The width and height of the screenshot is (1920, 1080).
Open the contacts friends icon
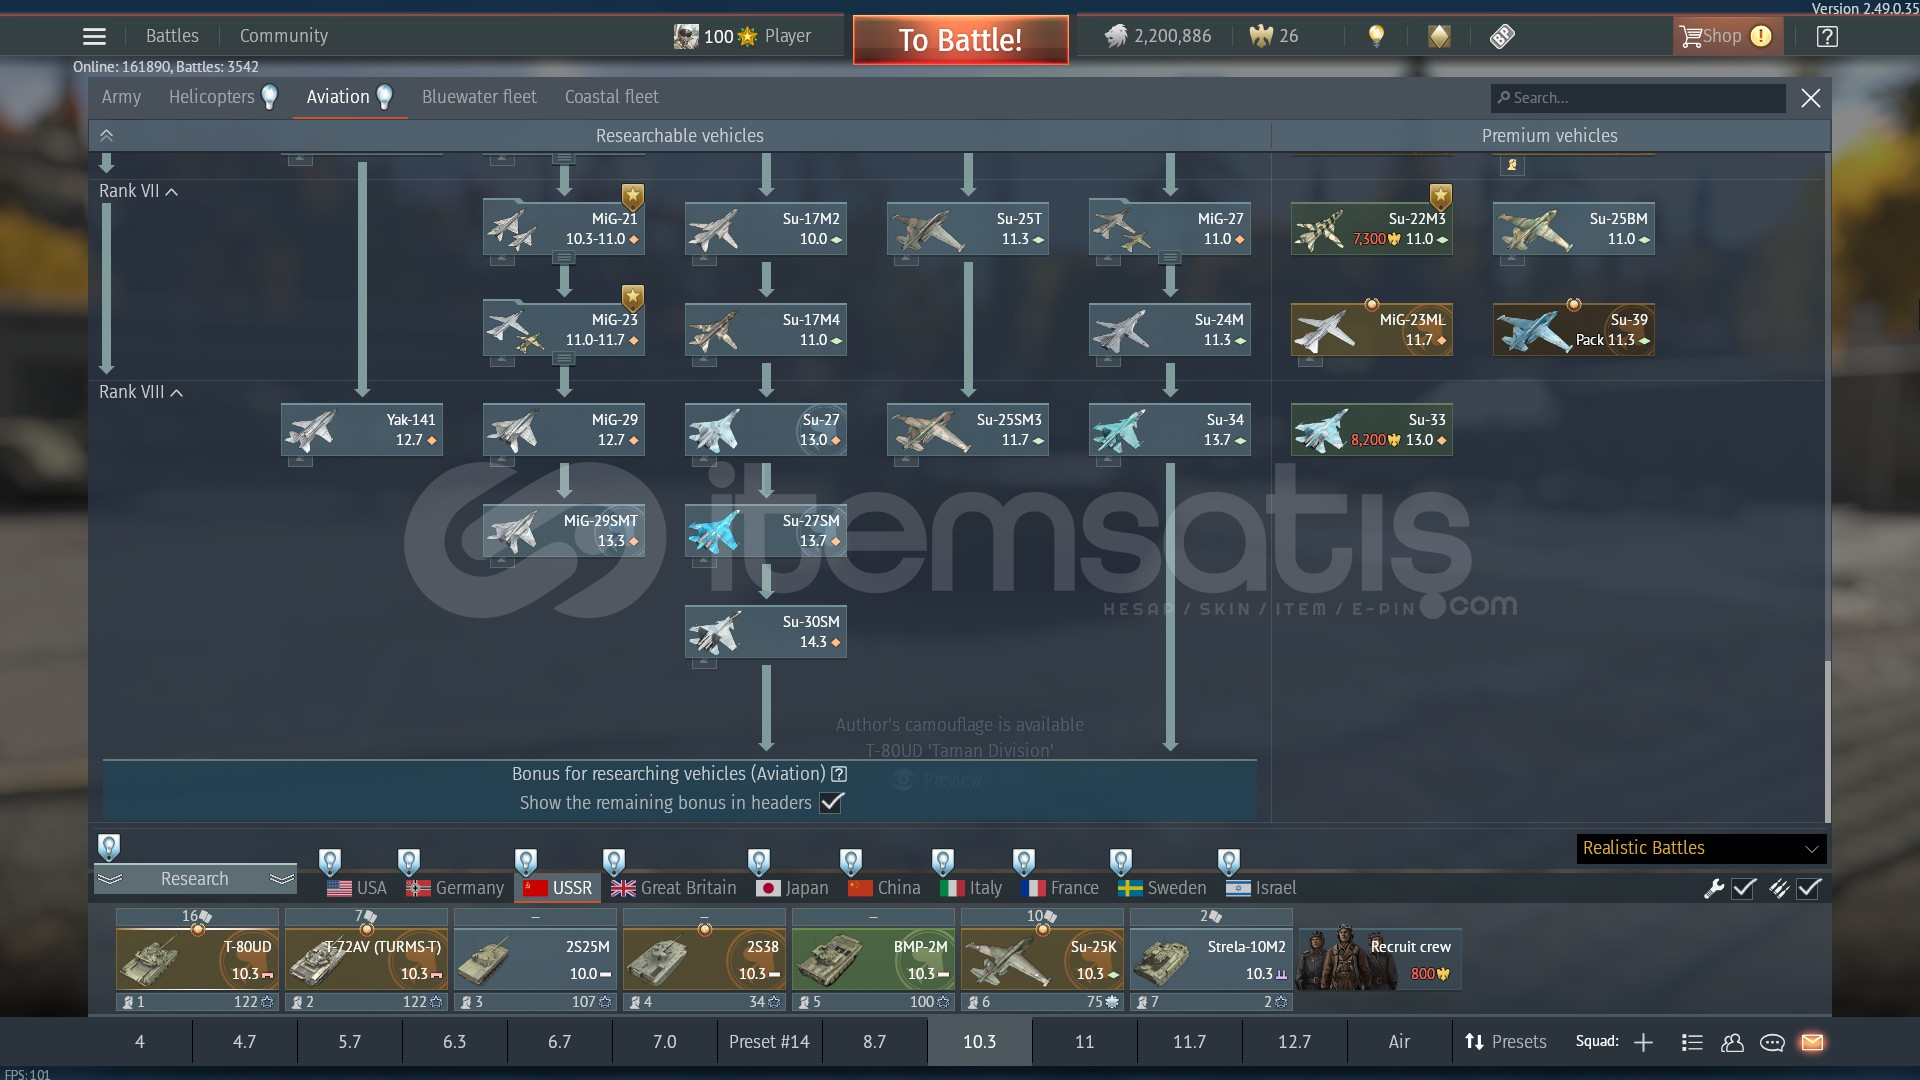coord(1732,1042)
